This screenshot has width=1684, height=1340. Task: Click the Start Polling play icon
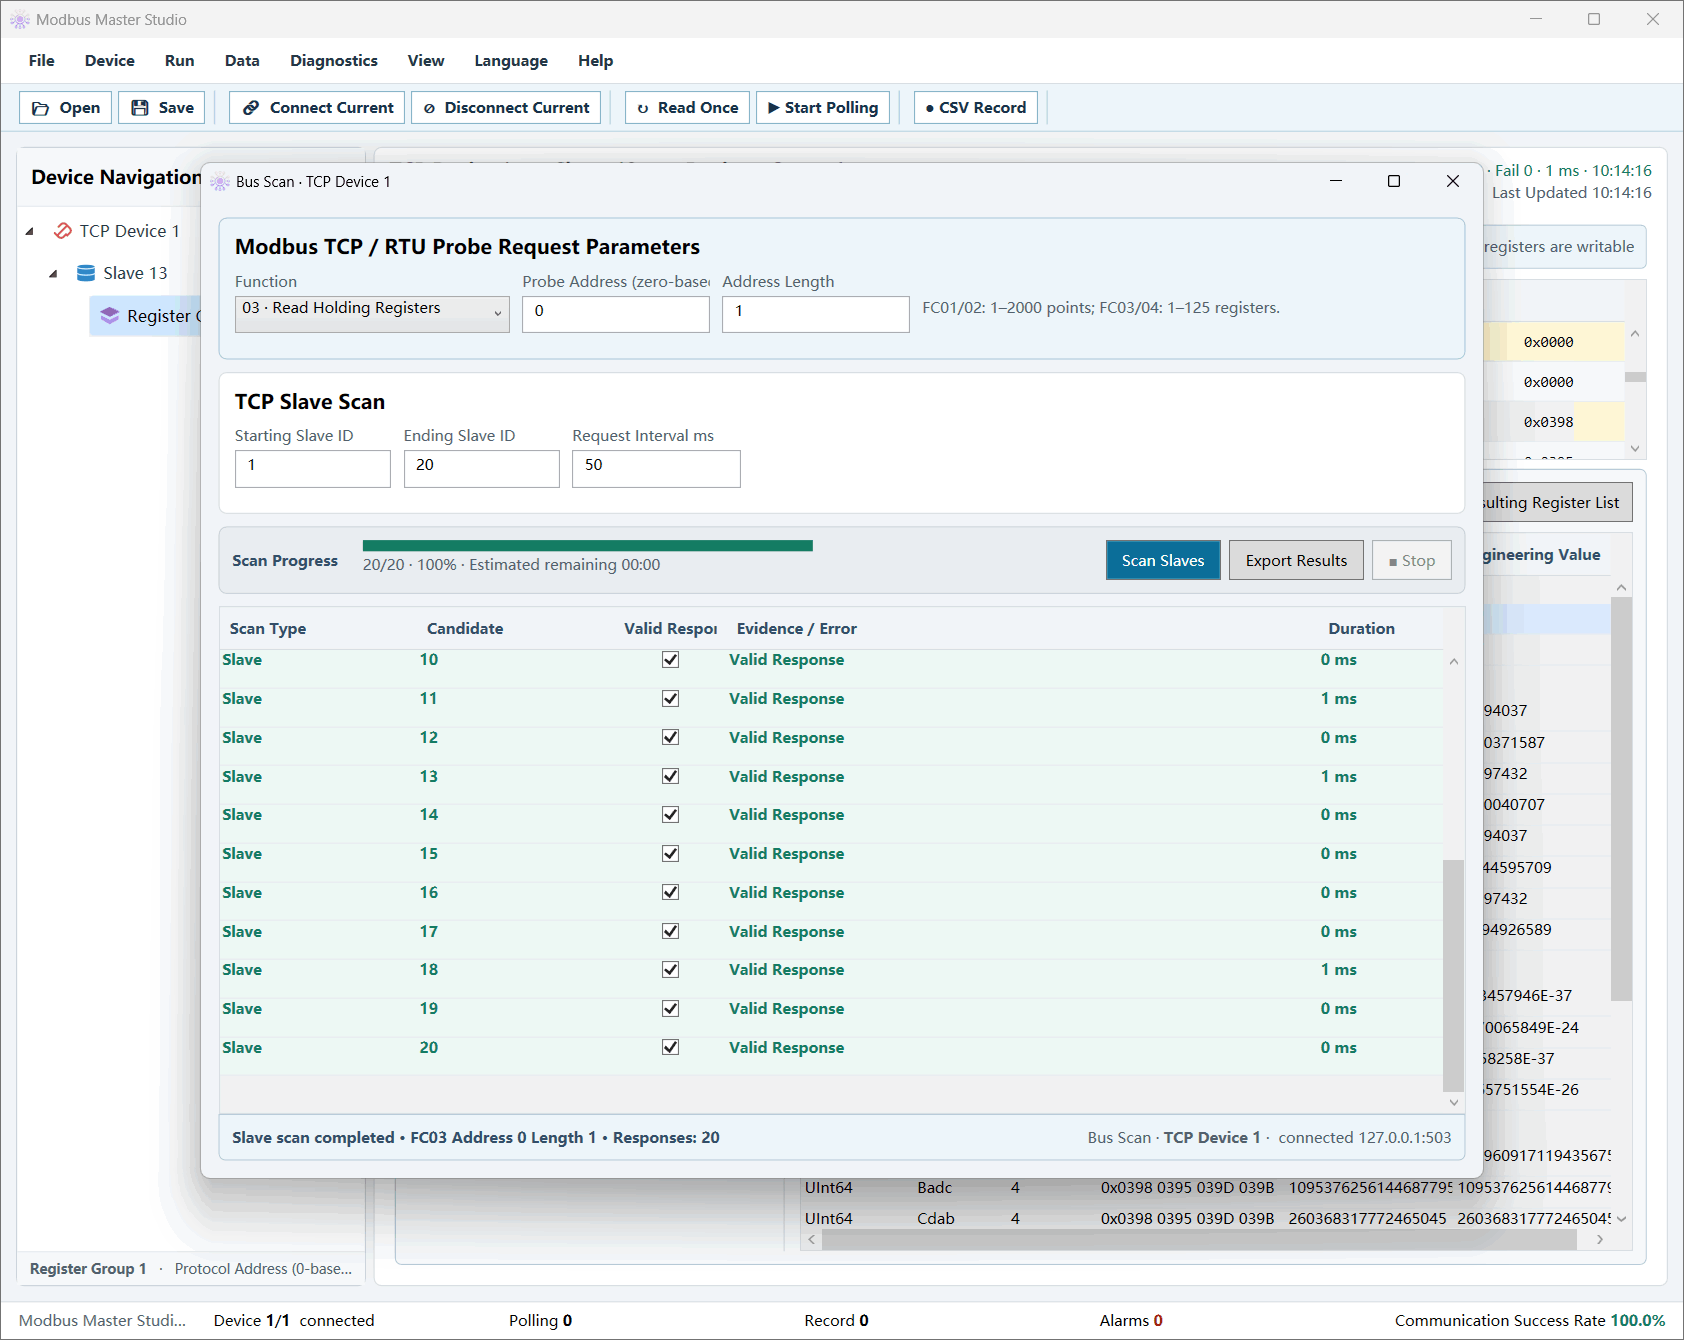pyautogui.click(x=773, y=108)
